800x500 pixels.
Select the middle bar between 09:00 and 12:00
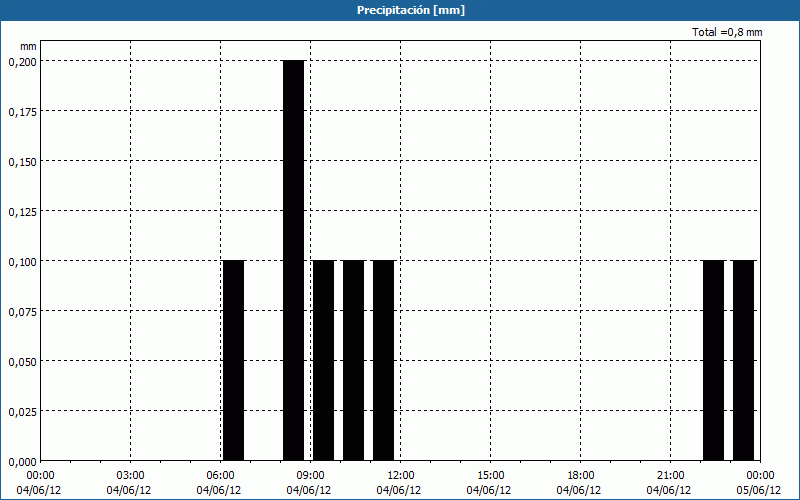354,360
